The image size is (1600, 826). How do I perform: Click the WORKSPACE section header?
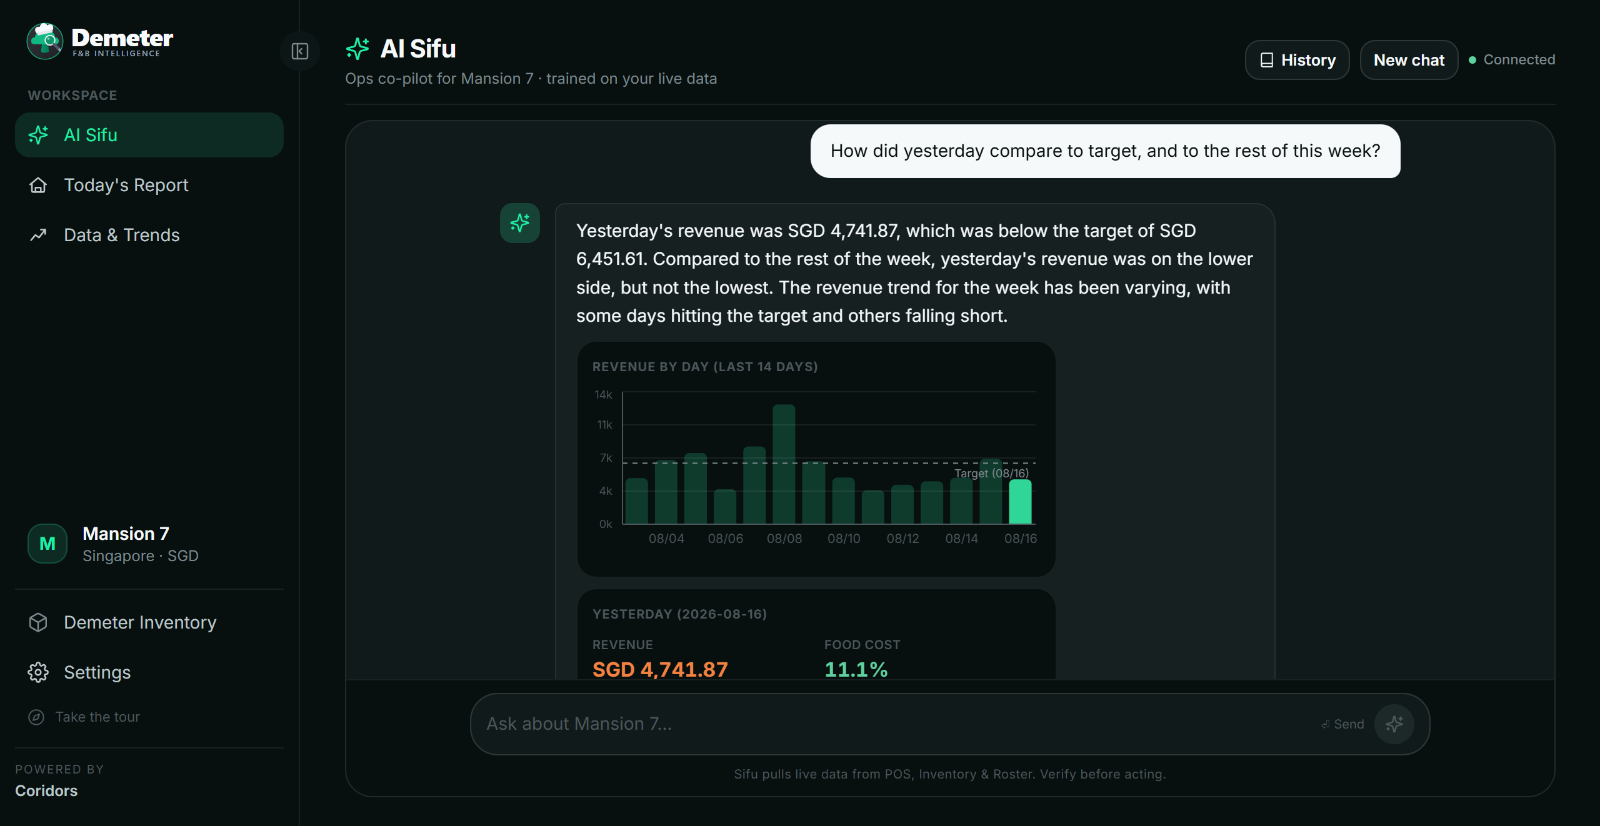coord(72,95)
